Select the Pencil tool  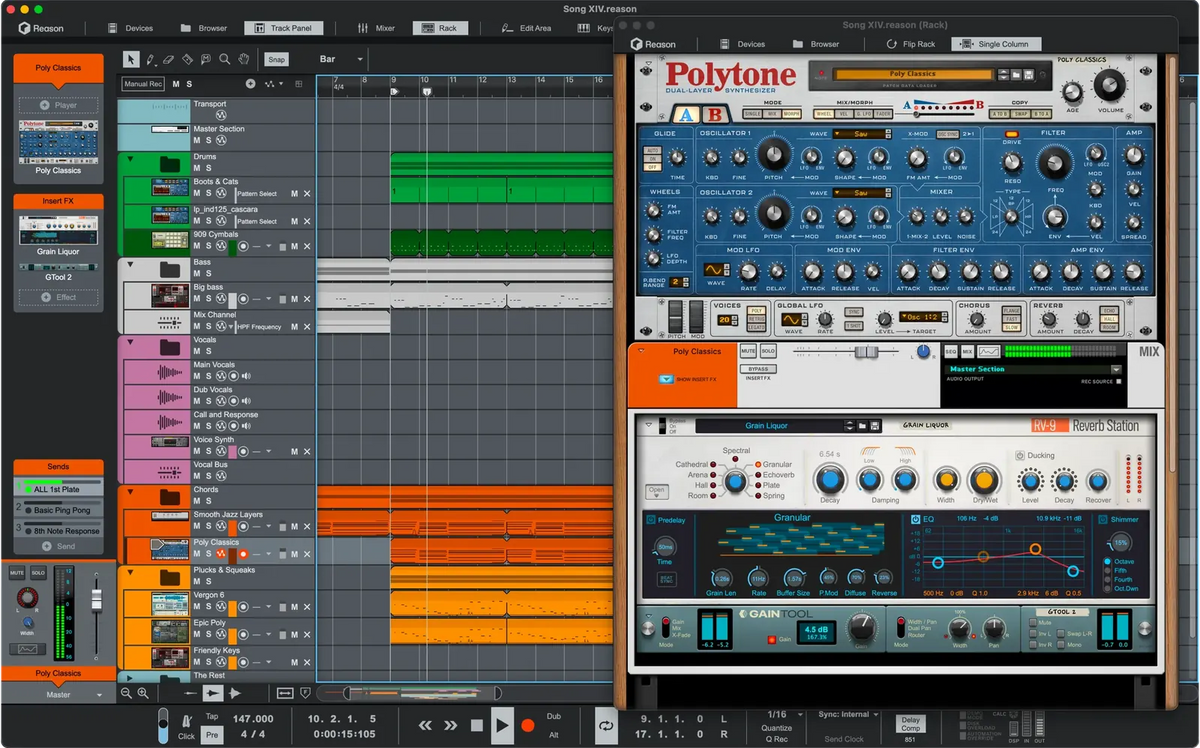[x=150, y=60]
